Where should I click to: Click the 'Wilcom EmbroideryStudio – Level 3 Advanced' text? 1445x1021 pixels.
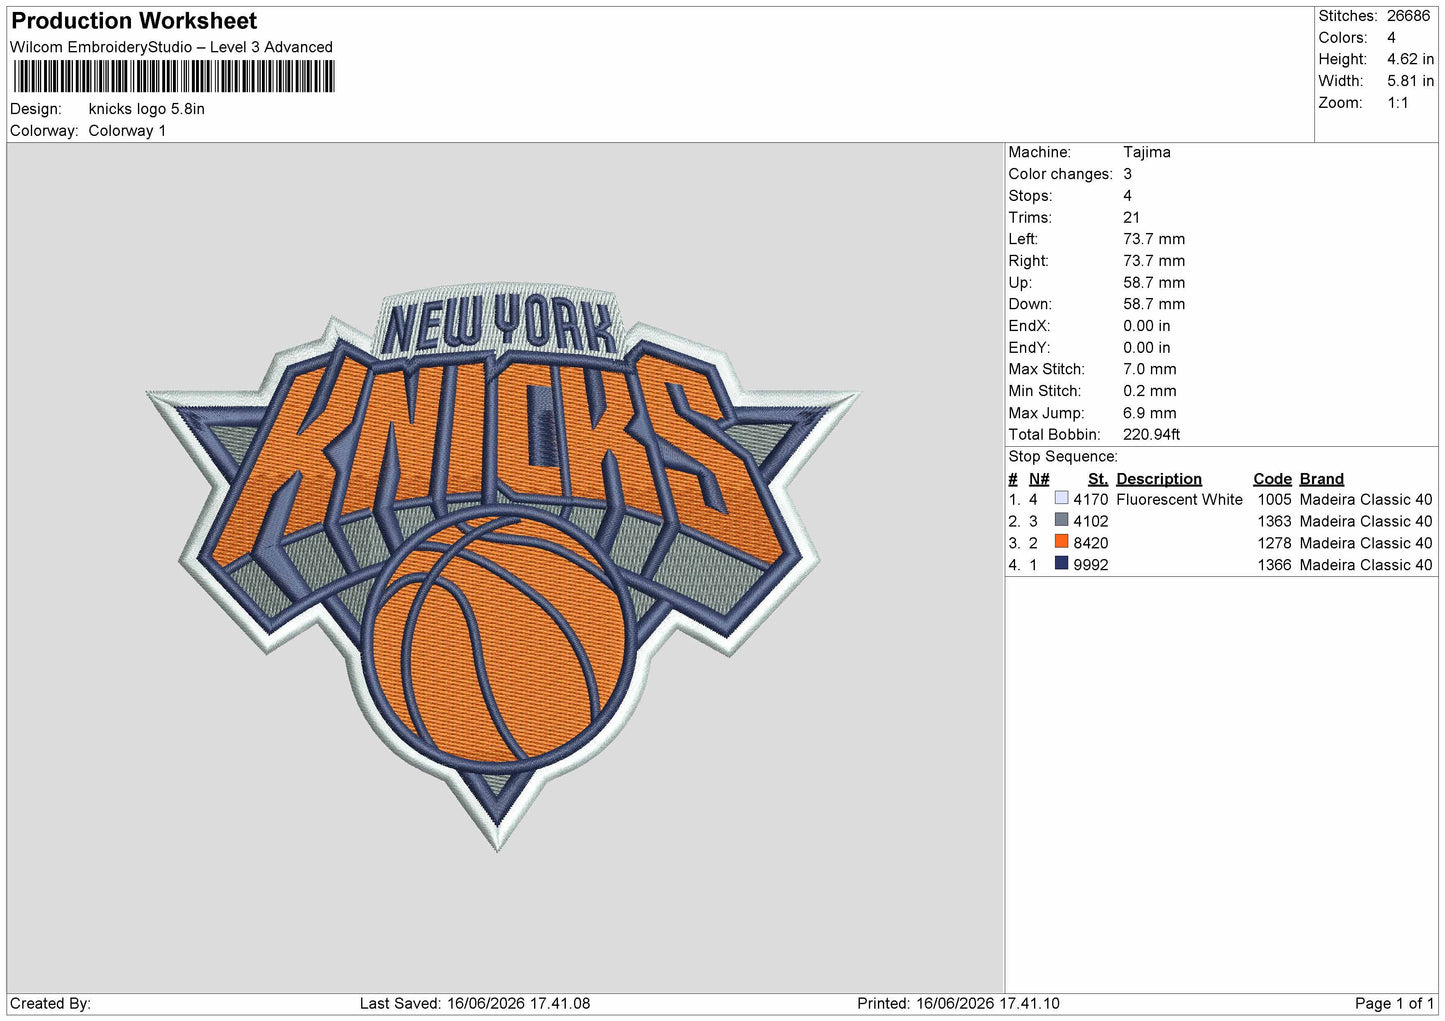pos(171,47)
